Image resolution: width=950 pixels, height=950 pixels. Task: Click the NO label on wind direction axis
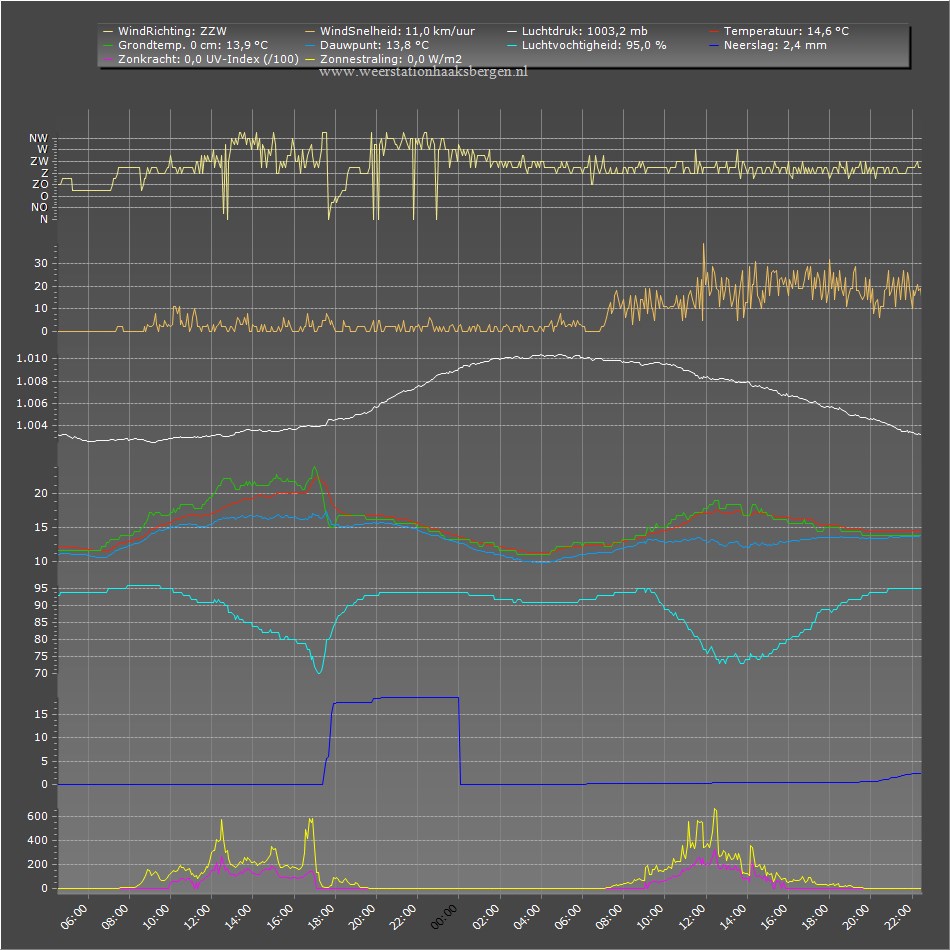tap(39, 207)
